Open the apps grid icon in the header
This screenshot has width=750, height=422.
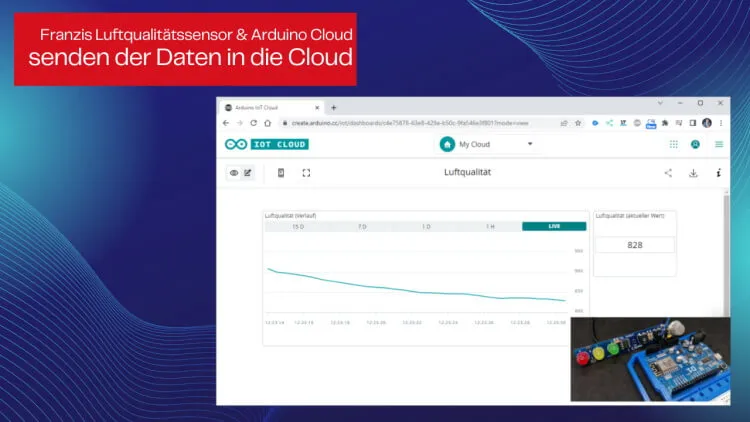(x=673, y=144)
